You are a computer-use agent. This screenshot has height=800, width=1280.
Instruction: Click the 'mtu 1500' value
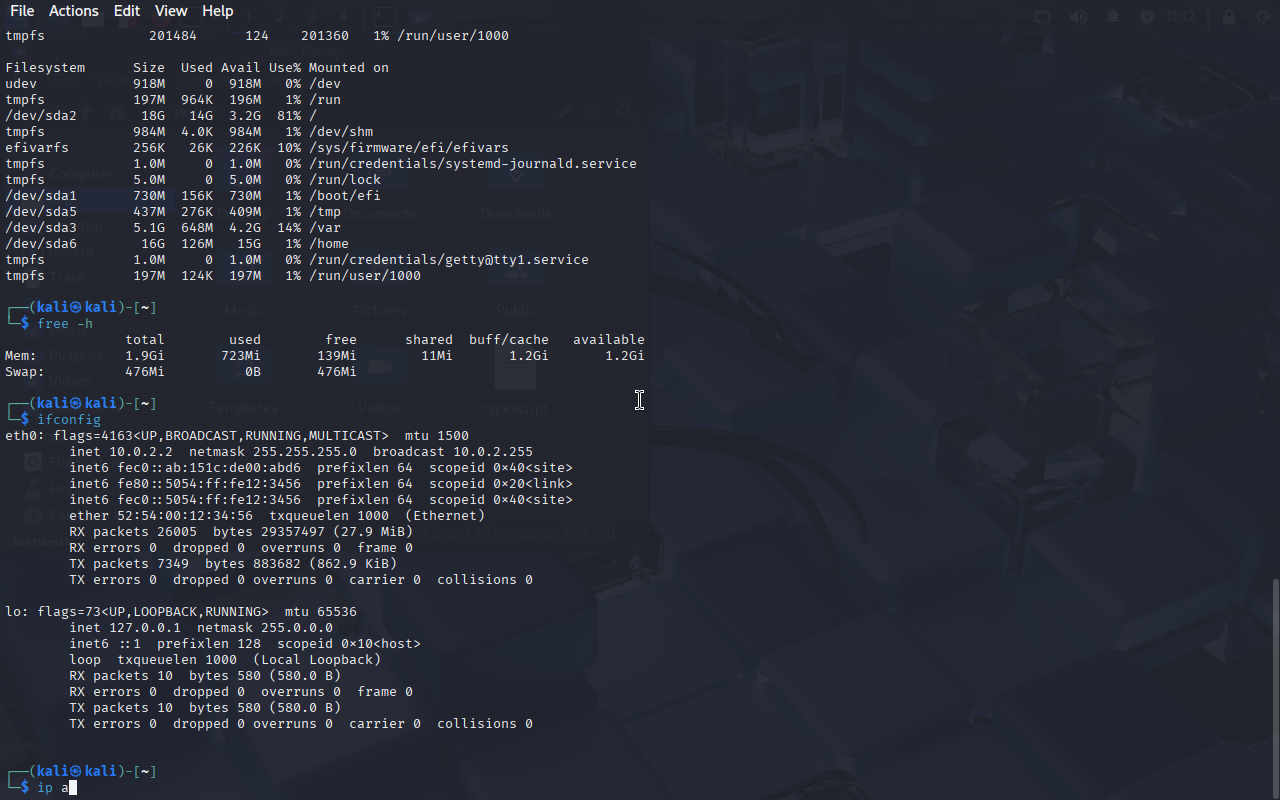(x=437, y=436)
